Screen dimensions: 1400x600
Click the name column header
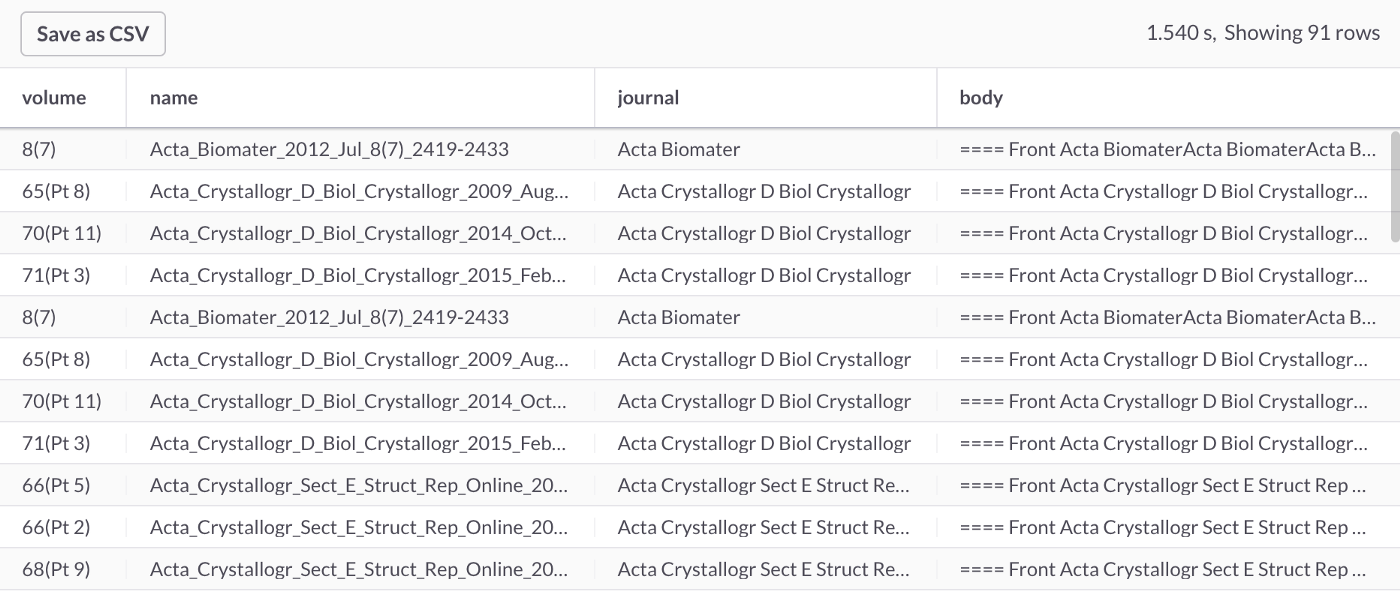click(174, 98)
